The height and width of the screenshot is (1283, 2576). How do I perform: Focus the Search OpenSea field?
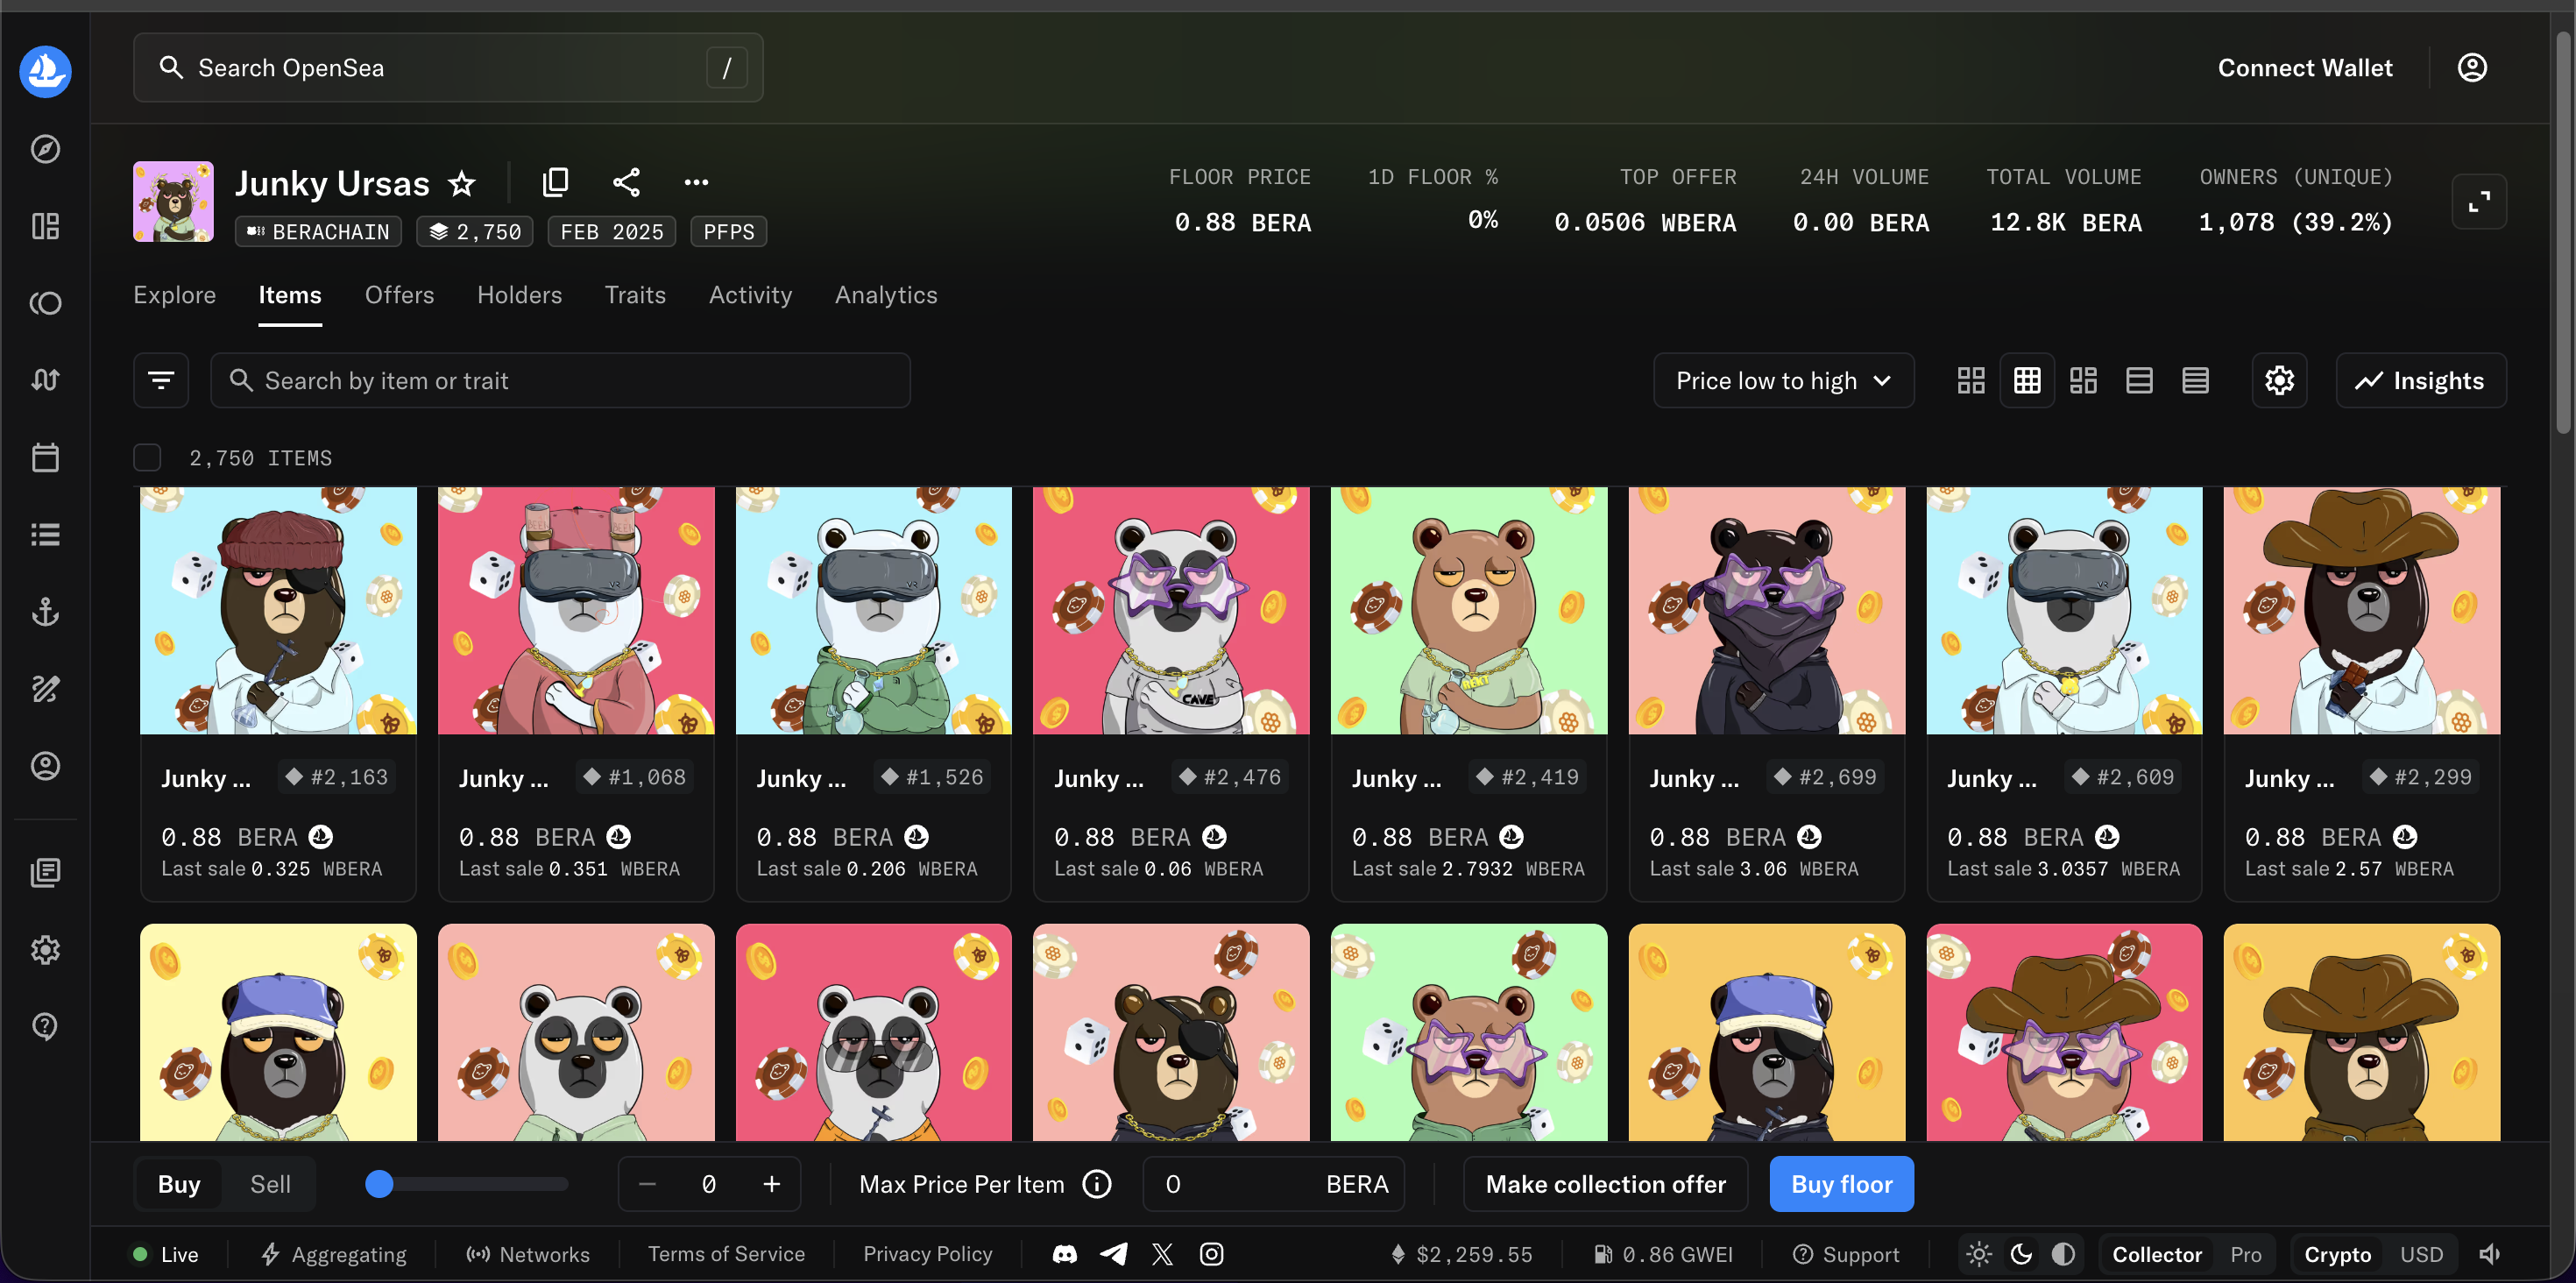[x=448, y=67]
